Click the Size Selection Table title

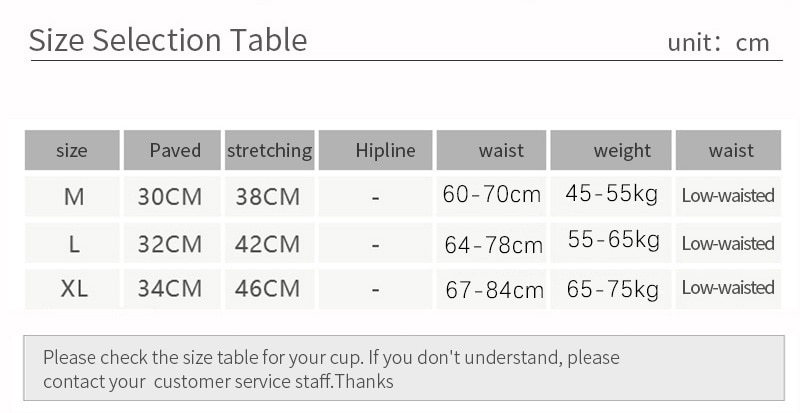coord(168,40)
